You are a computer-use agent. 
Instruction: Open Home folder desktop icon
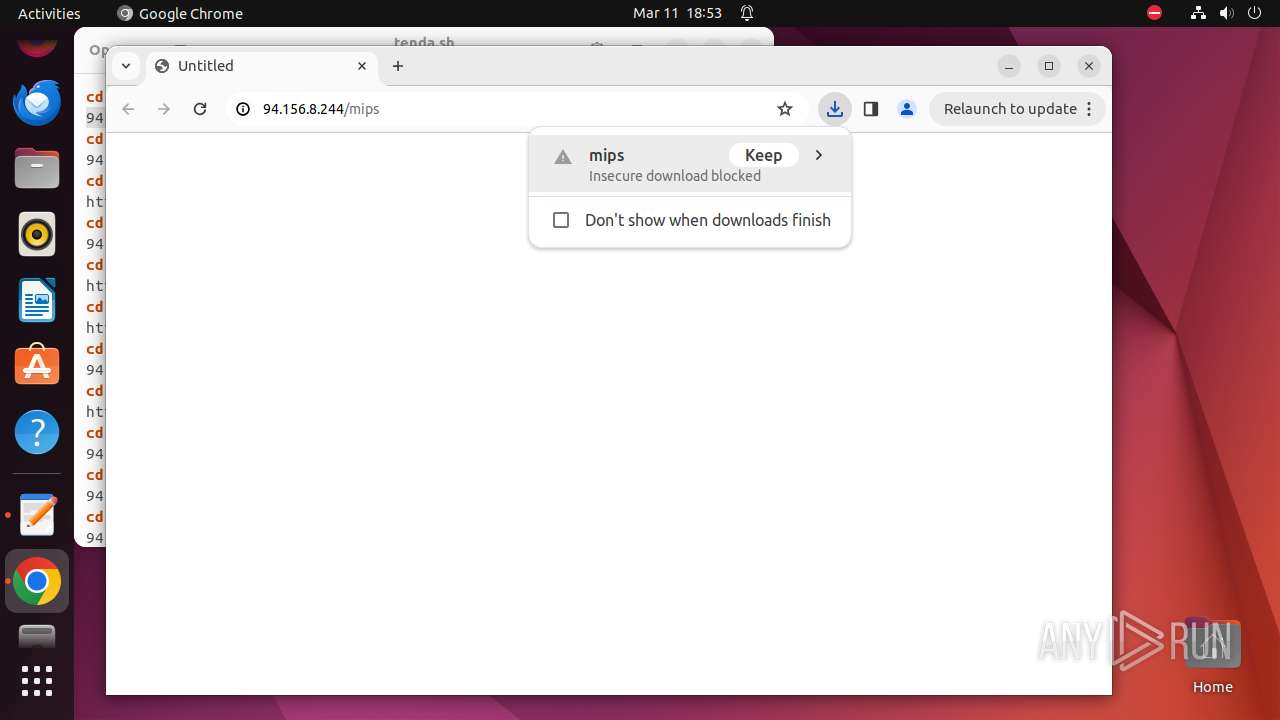(1212, 656)
